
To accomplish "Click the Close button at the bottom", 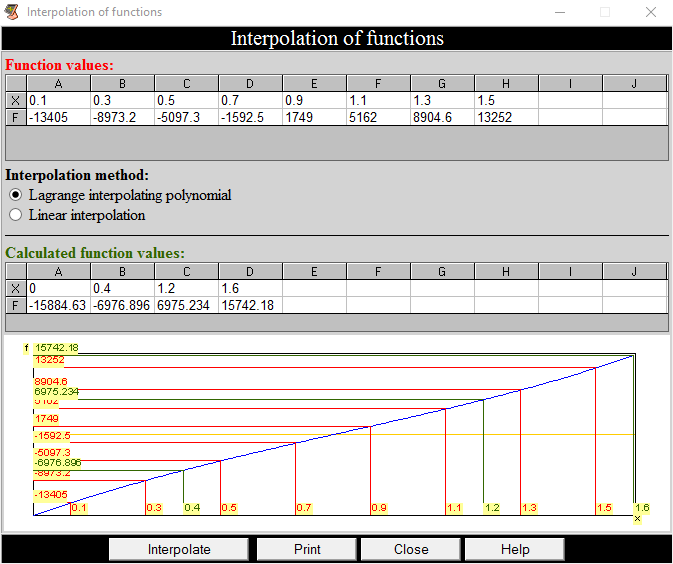I will click(x=411, y=549).
